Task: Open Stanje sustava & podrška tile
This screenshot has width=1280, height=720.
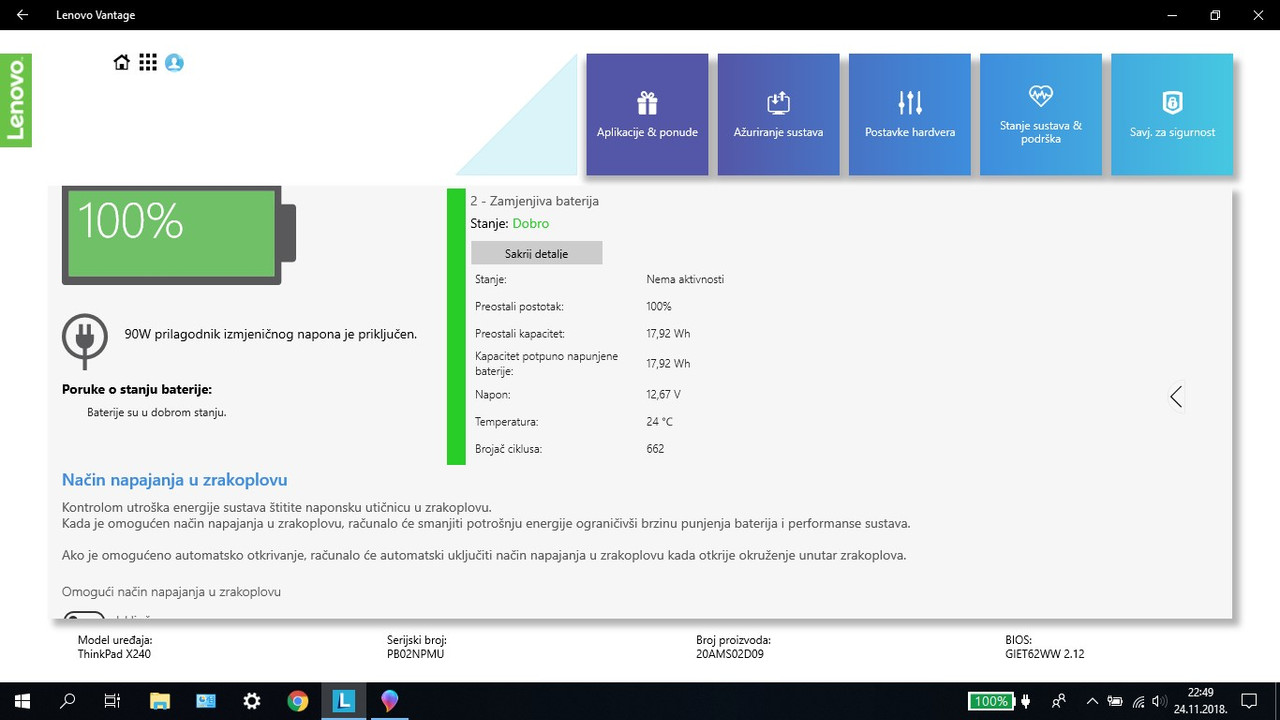Action: click(x=1040, y=115)
